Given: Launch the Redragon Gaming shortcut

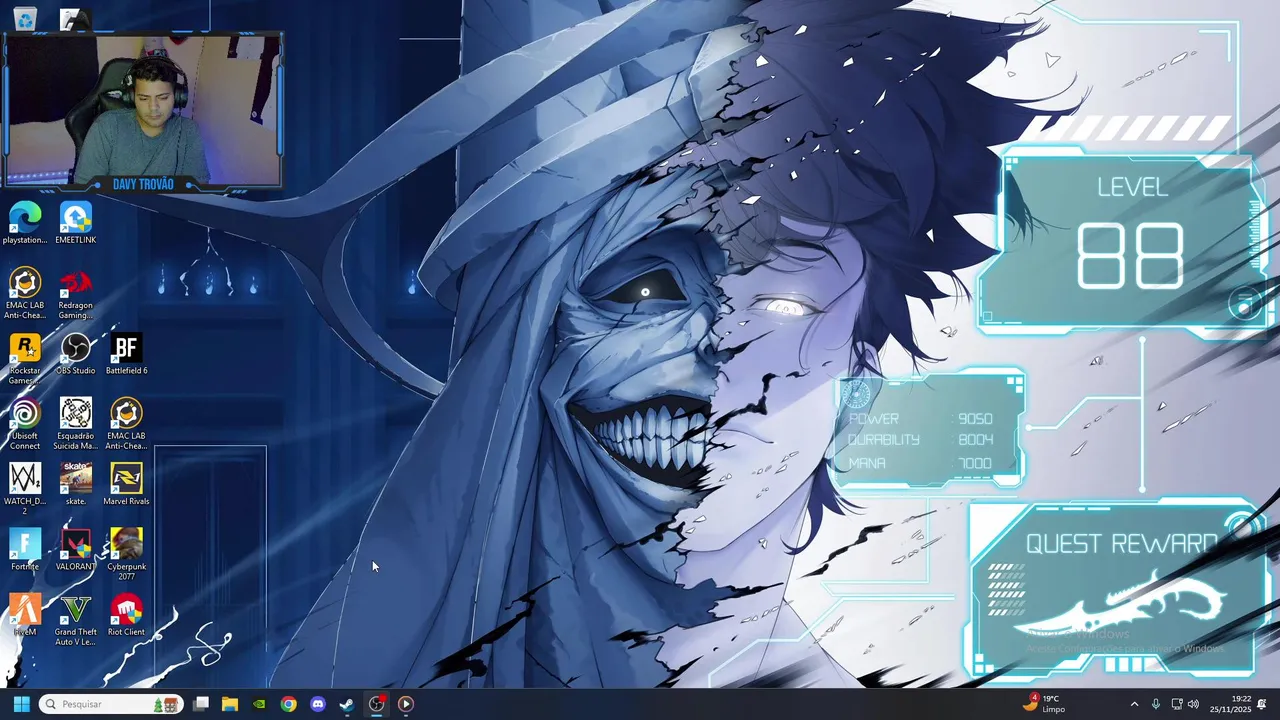Looking at the screenshot, I should click(76, 293).
